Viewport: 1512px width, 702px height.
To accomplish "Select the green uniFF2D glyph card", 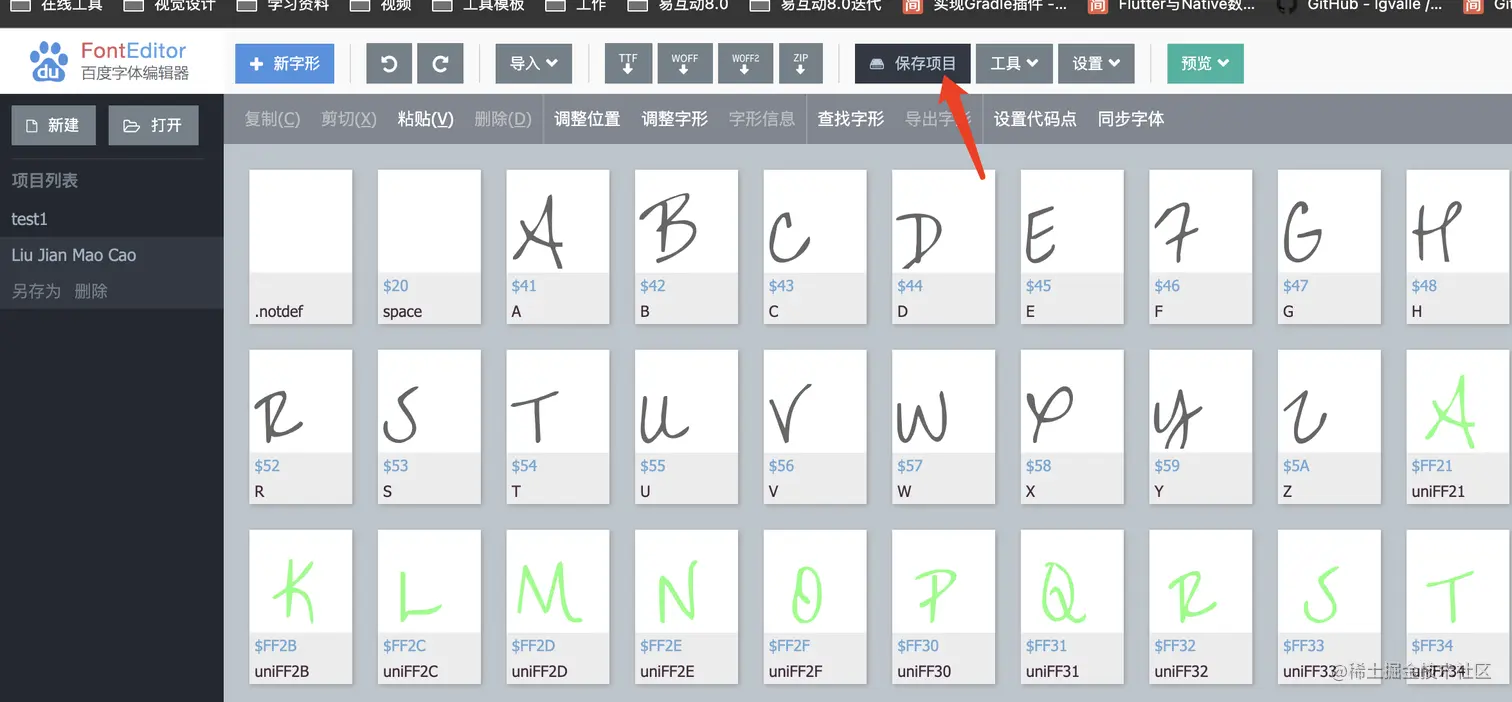I will click(558, 606).
